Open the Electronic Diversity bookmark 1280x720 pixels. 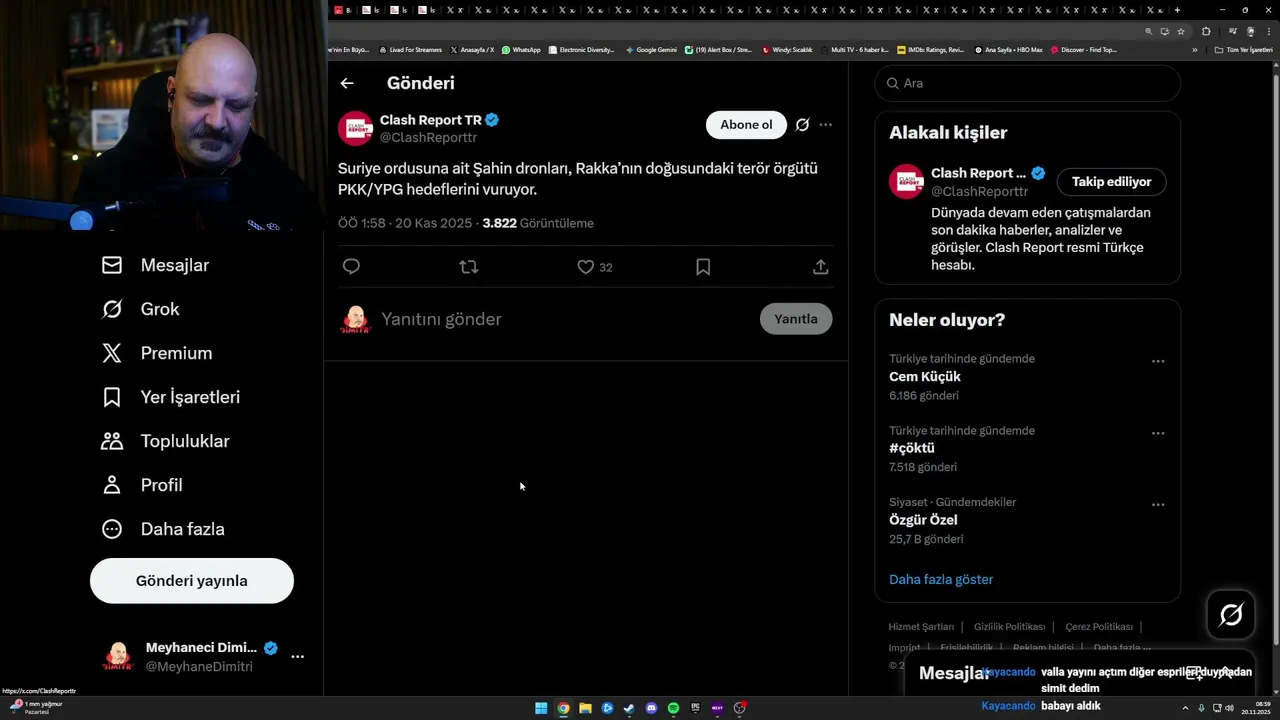click(x=581, y=50)
